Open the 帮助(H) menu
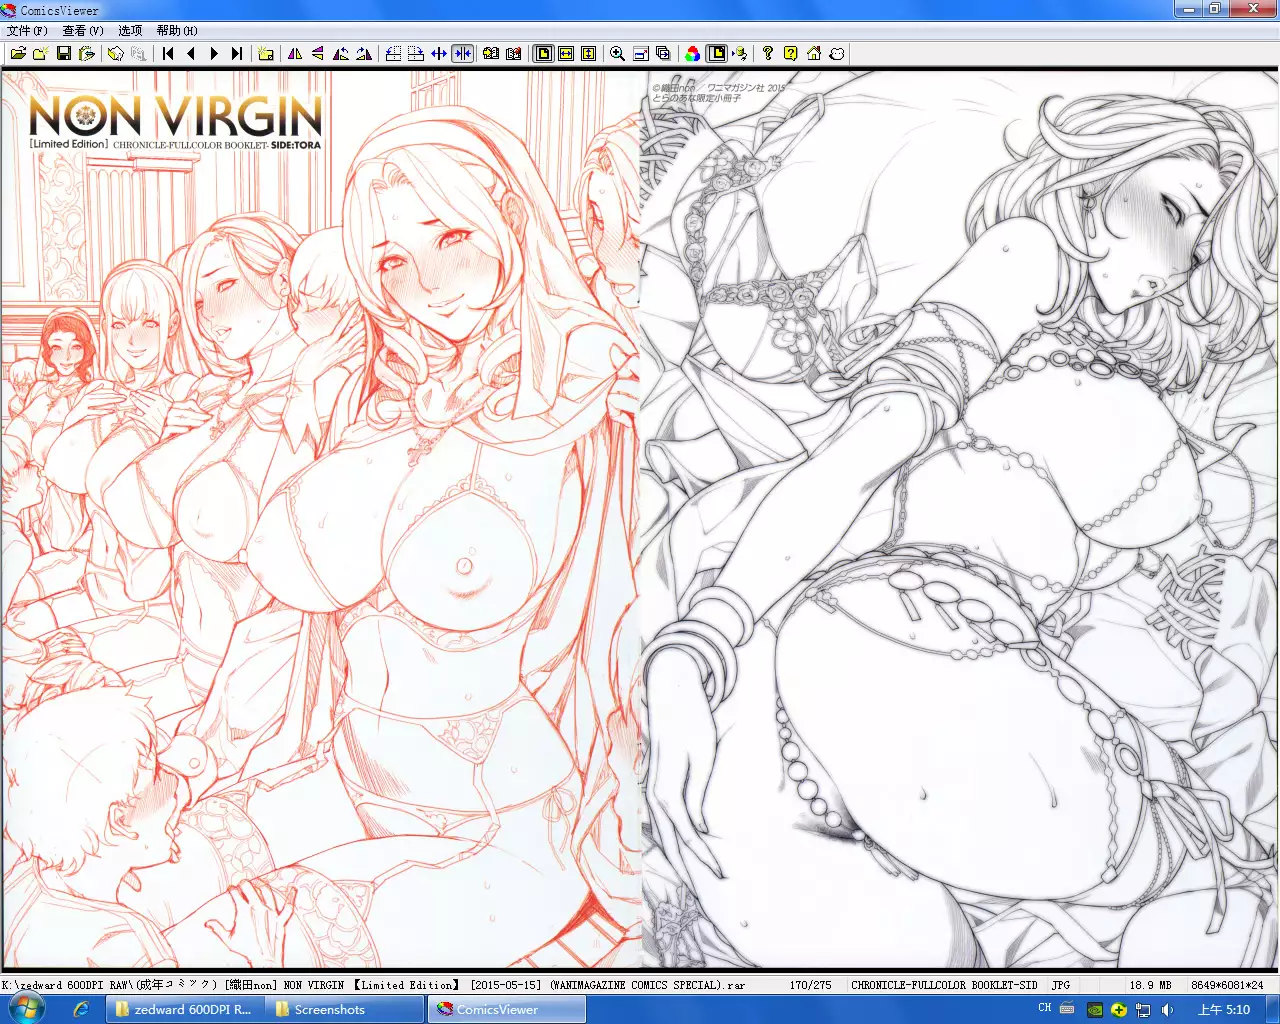 (177, 31)
